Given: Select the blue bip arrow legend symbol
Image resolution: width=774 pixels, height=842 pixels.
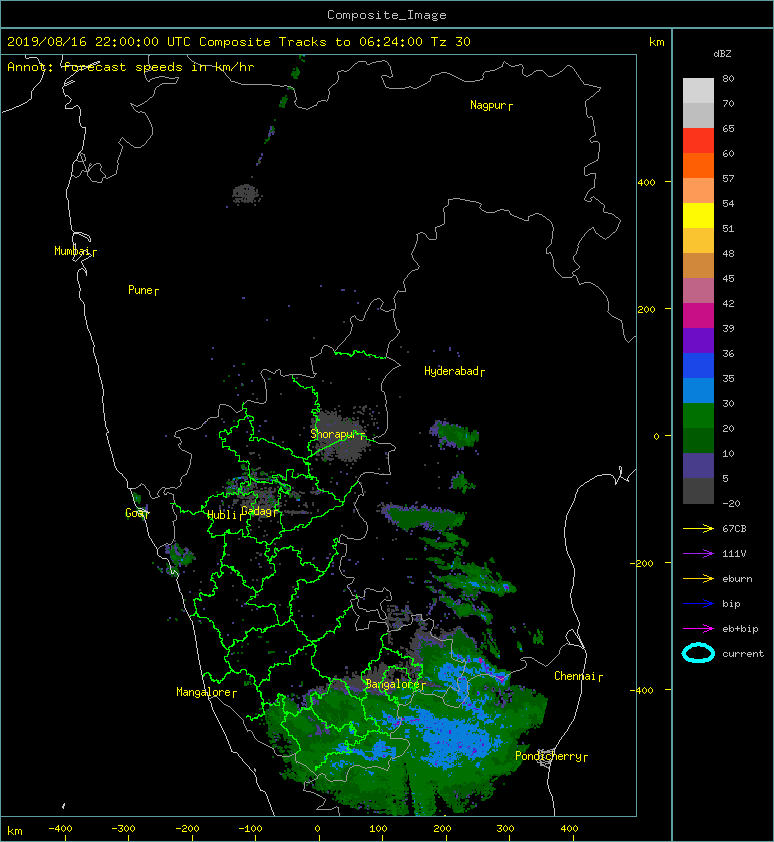Looking at the screenshot, I should [698, 604].
